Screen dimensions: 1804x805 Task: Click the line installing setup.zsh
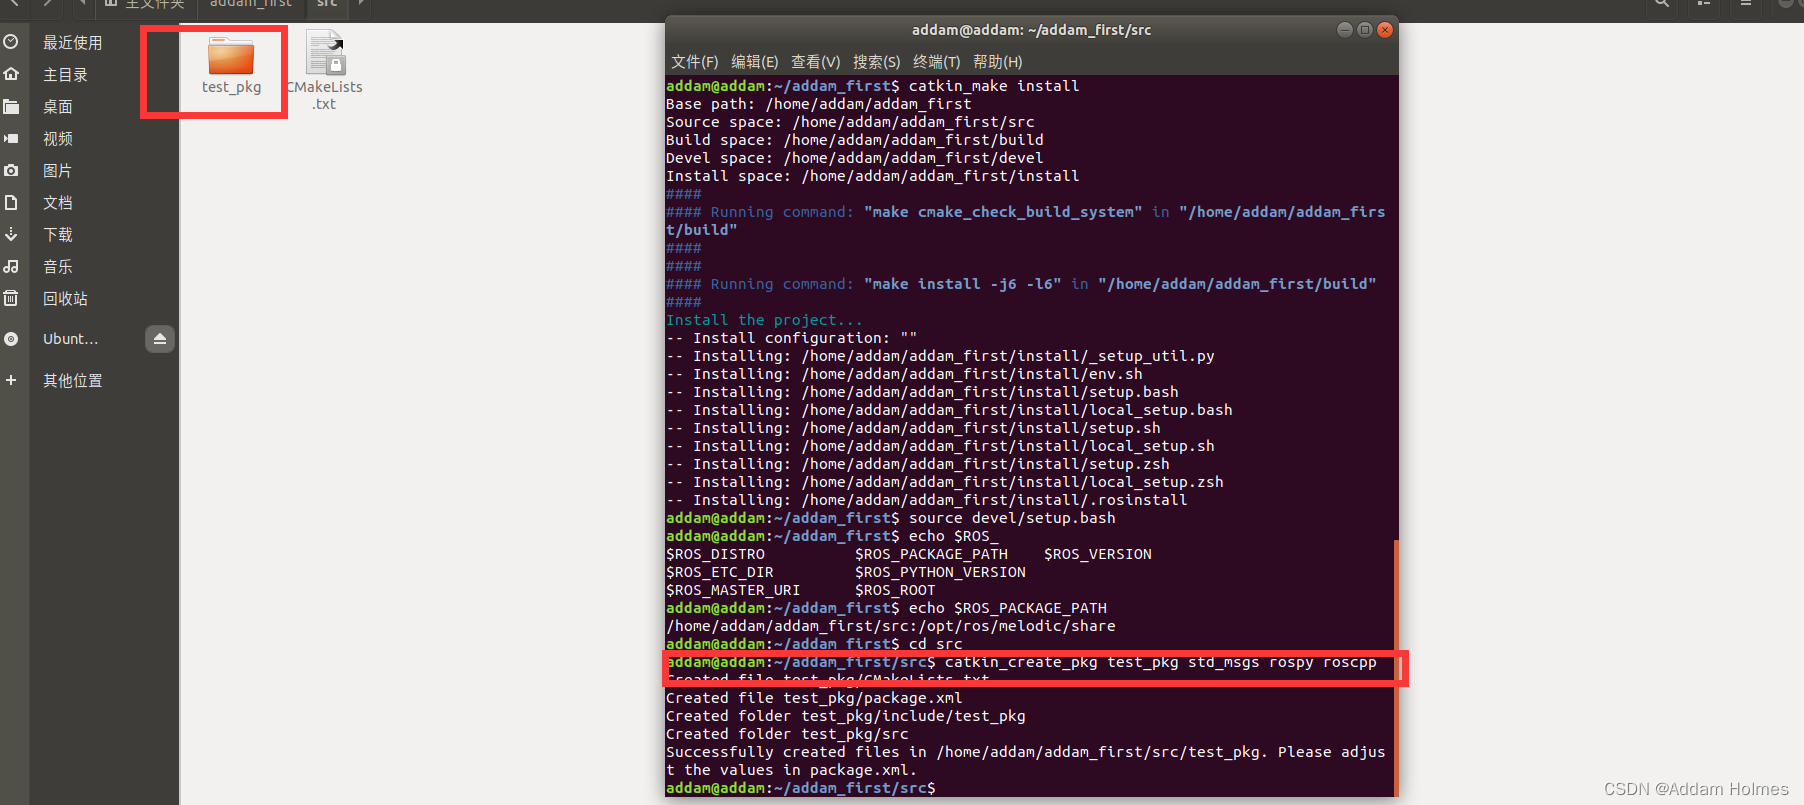click(918, 464)
